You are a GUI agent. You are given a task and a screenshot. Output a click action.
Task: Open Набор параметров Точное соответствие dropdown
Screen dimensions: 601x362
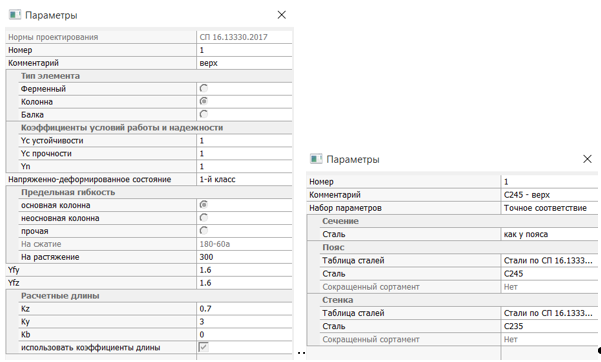(549, 208)
